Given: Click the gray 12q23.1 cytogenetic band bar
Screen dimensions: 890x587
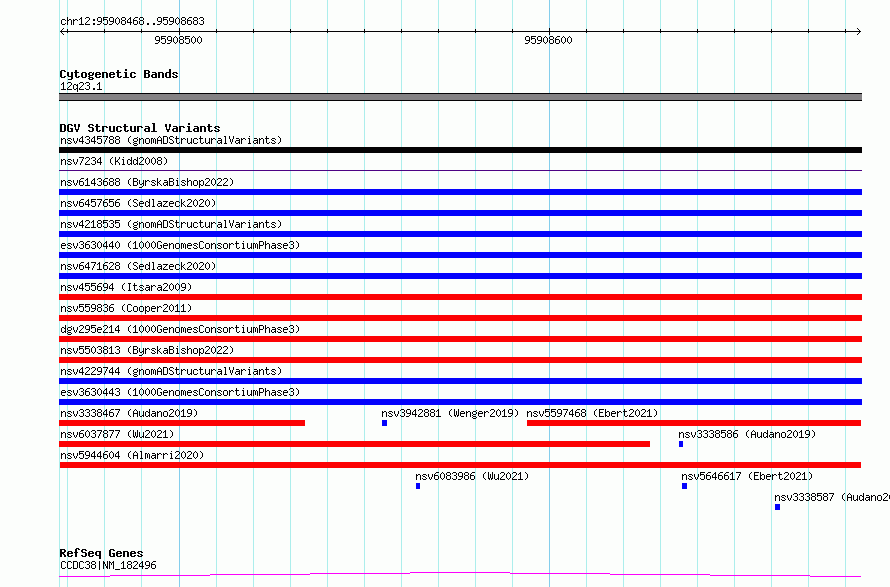Looking at the screenshot, I should pos(460,97).
